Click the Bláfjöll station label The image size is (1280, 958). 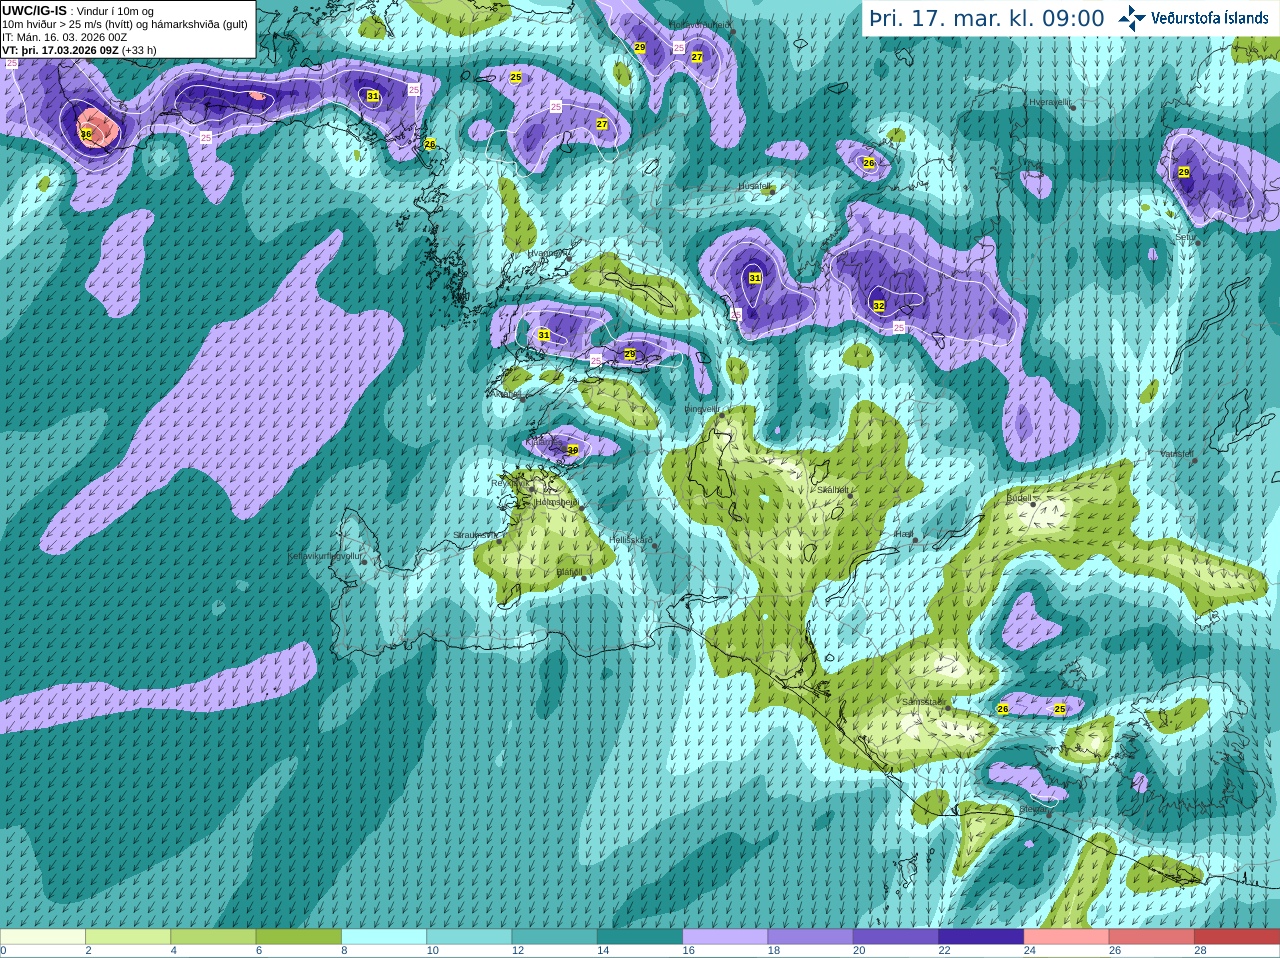click(569, 572)
